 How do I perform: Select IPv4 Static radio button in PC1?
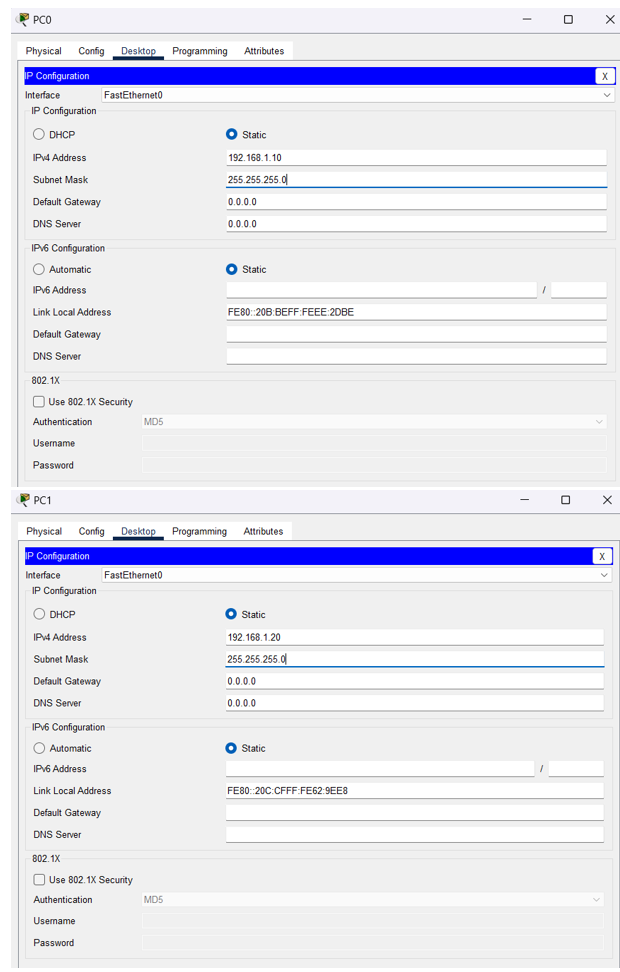231,614
